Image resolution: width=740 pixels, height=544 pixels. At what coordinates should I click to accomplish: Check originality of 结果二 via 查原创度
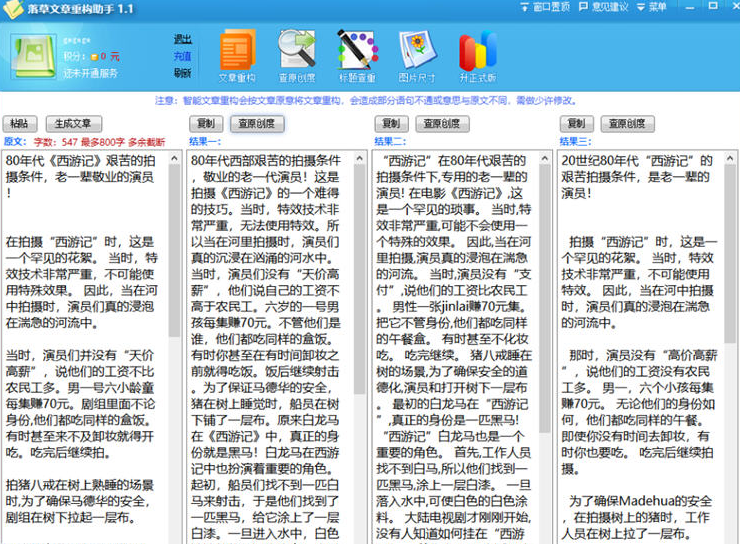tap(441, 124)
